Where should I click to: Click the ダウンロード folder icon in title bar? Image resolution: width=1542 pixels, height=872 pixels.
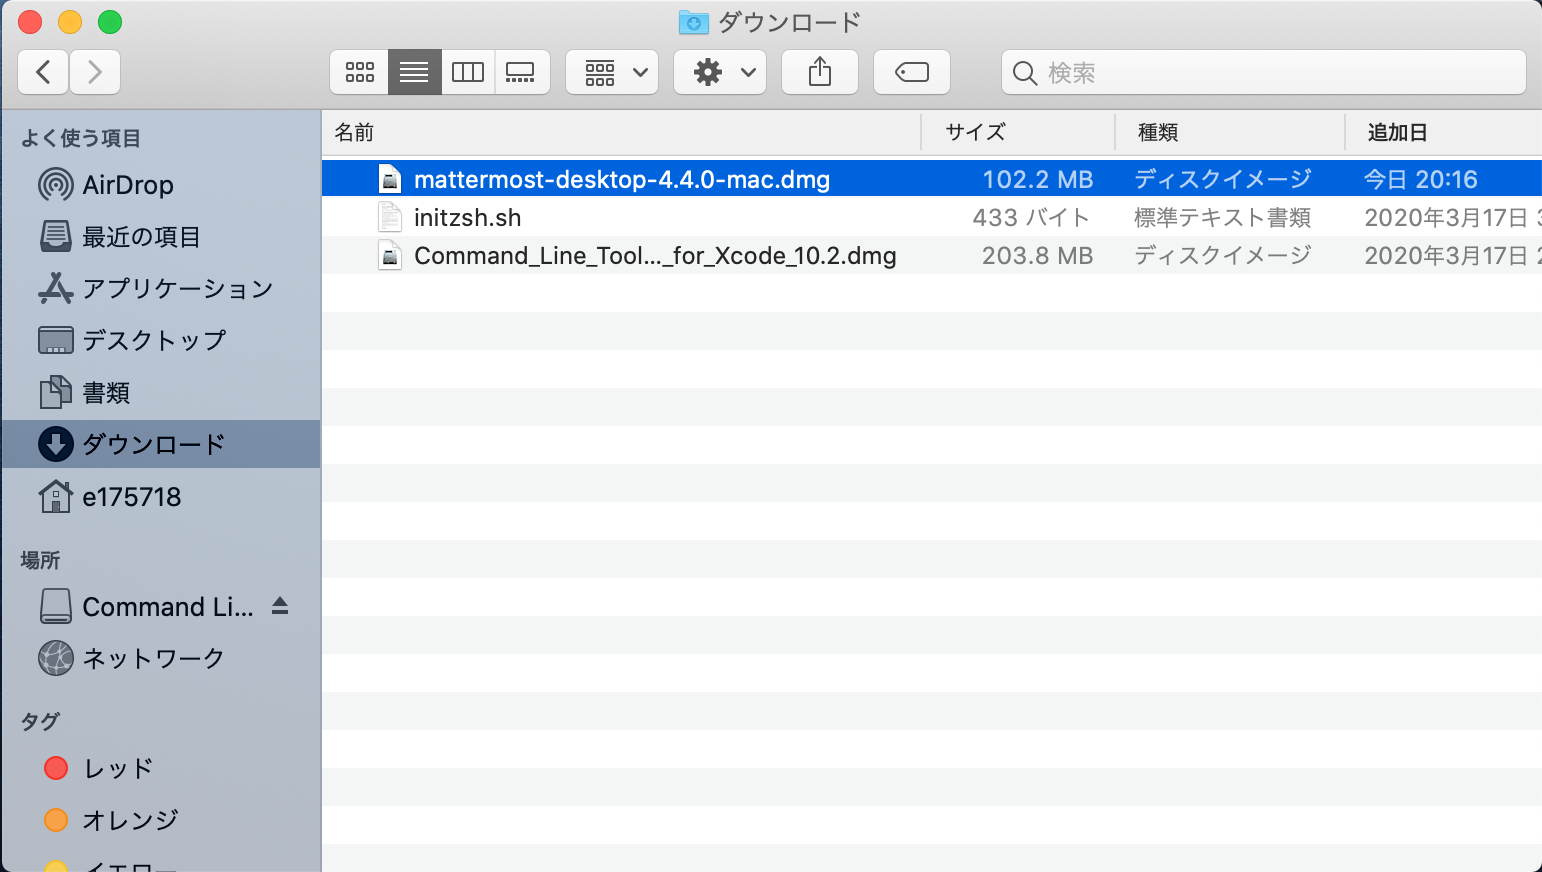click(x=693, y=22)
